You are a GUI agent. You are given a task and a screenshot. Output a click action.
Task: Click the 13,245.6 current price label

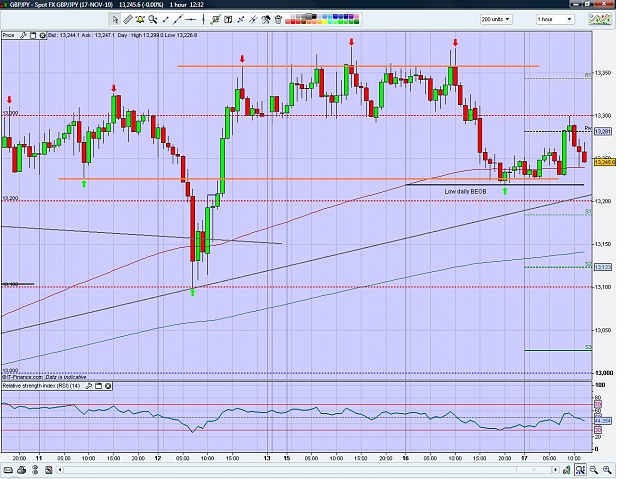coord(605,162)
